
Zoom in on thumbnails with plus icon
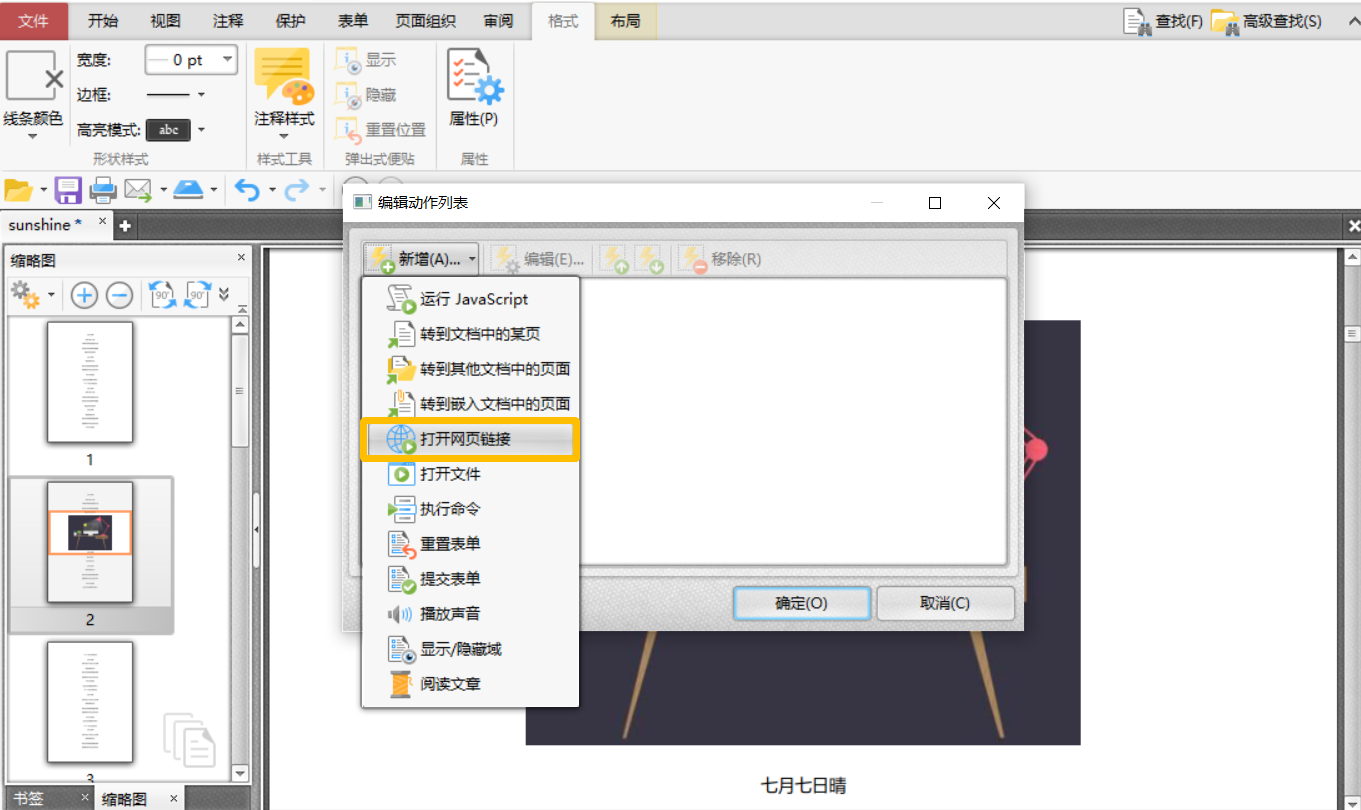tap(84, 294)
